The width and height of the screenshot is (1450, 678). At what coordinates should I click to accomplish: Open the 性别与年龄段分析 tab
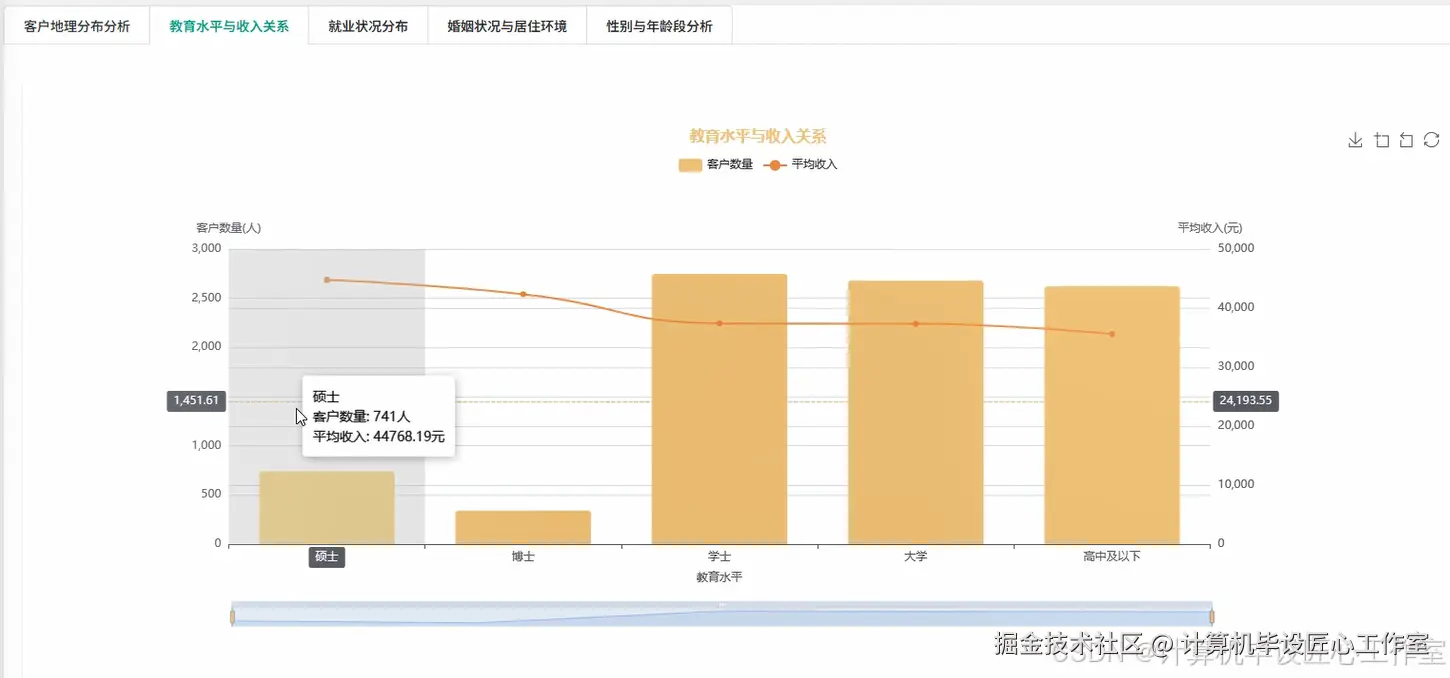658,25
